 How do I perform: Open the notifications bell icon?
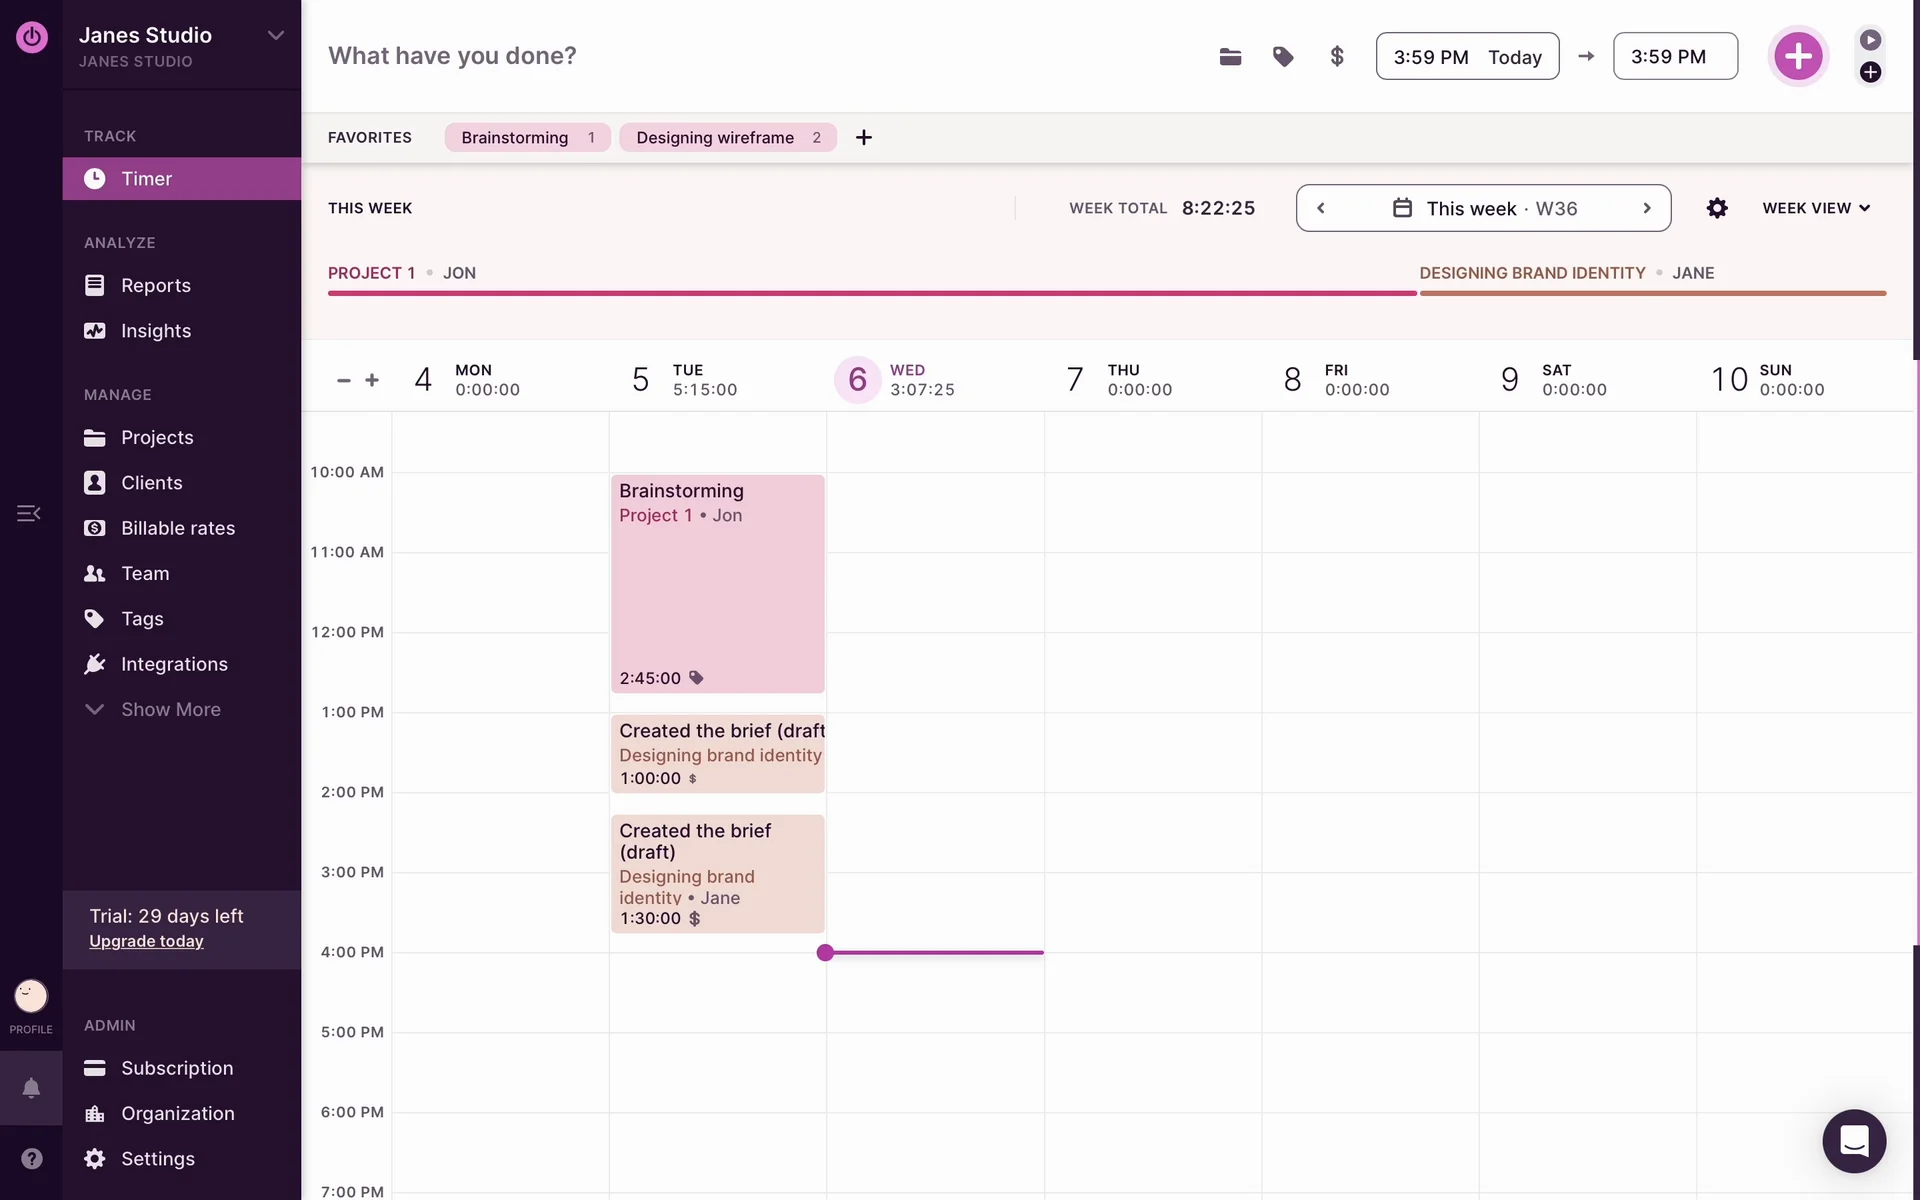pyautogui.click(x=31, y=1088)
